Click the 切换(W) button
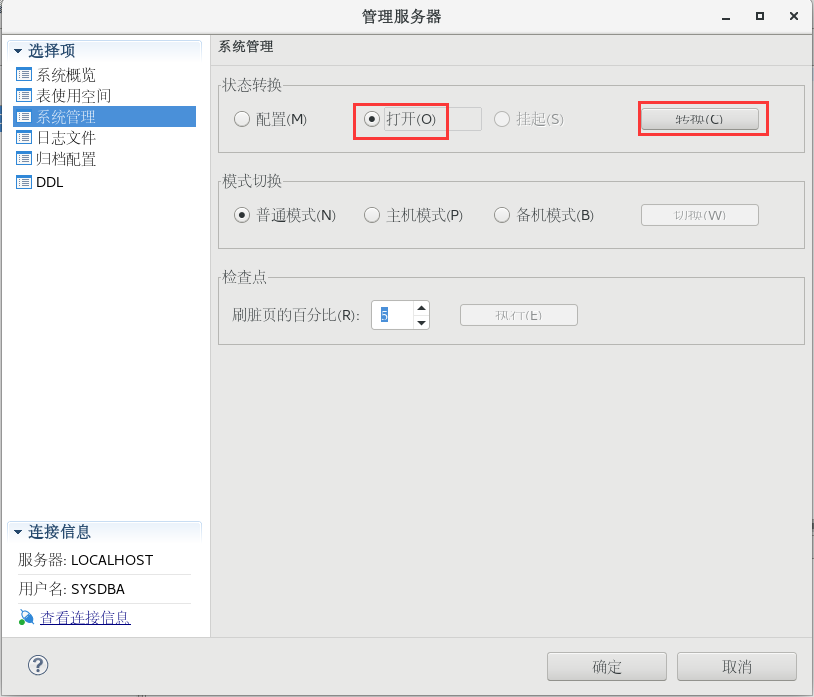This screenshot has width=814, height=697. [700, 215]
